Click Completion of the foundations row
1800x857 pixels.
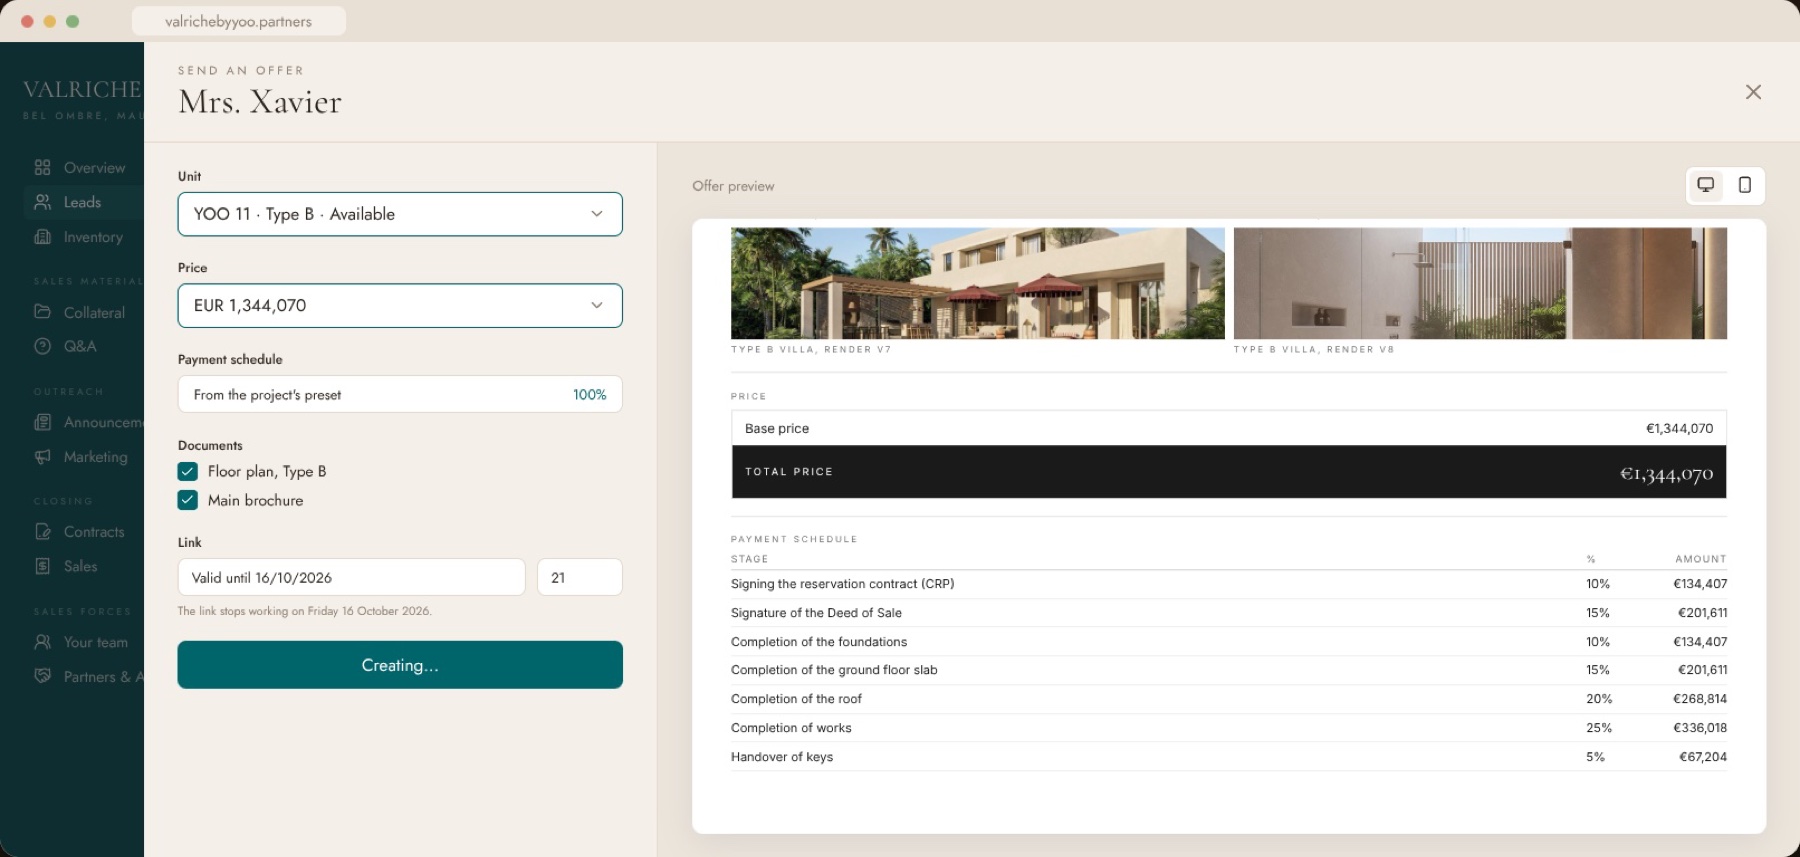point(1229,642)
